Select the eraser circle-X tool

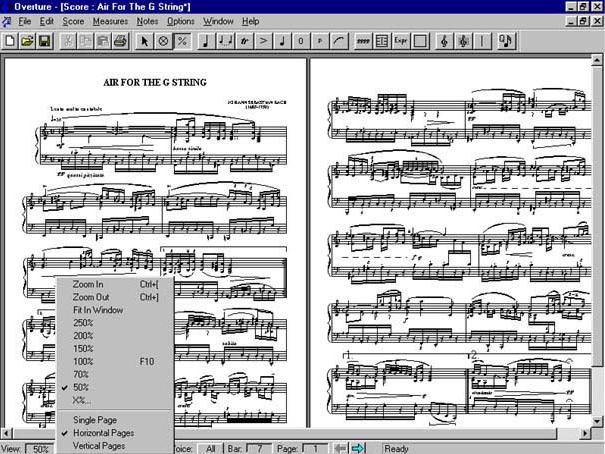(x=163, y=41)
